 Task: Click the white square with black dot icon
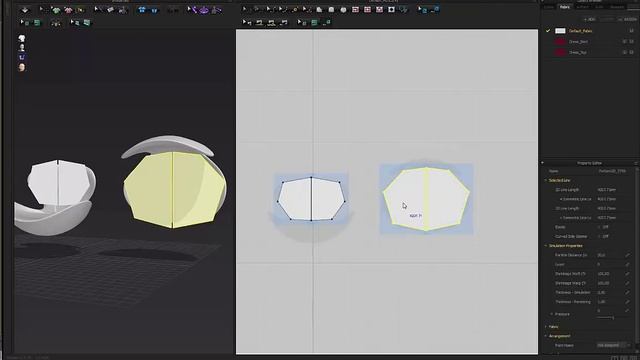click(x=391, y=10)
